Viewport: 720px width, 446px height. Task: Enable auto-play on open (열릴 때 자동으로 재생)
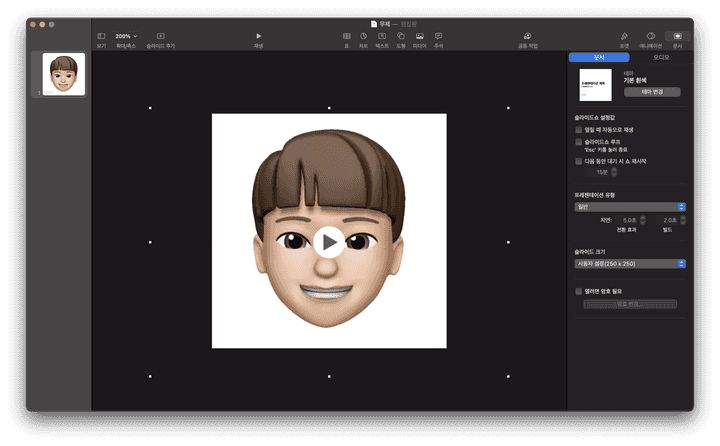[579, 130]
